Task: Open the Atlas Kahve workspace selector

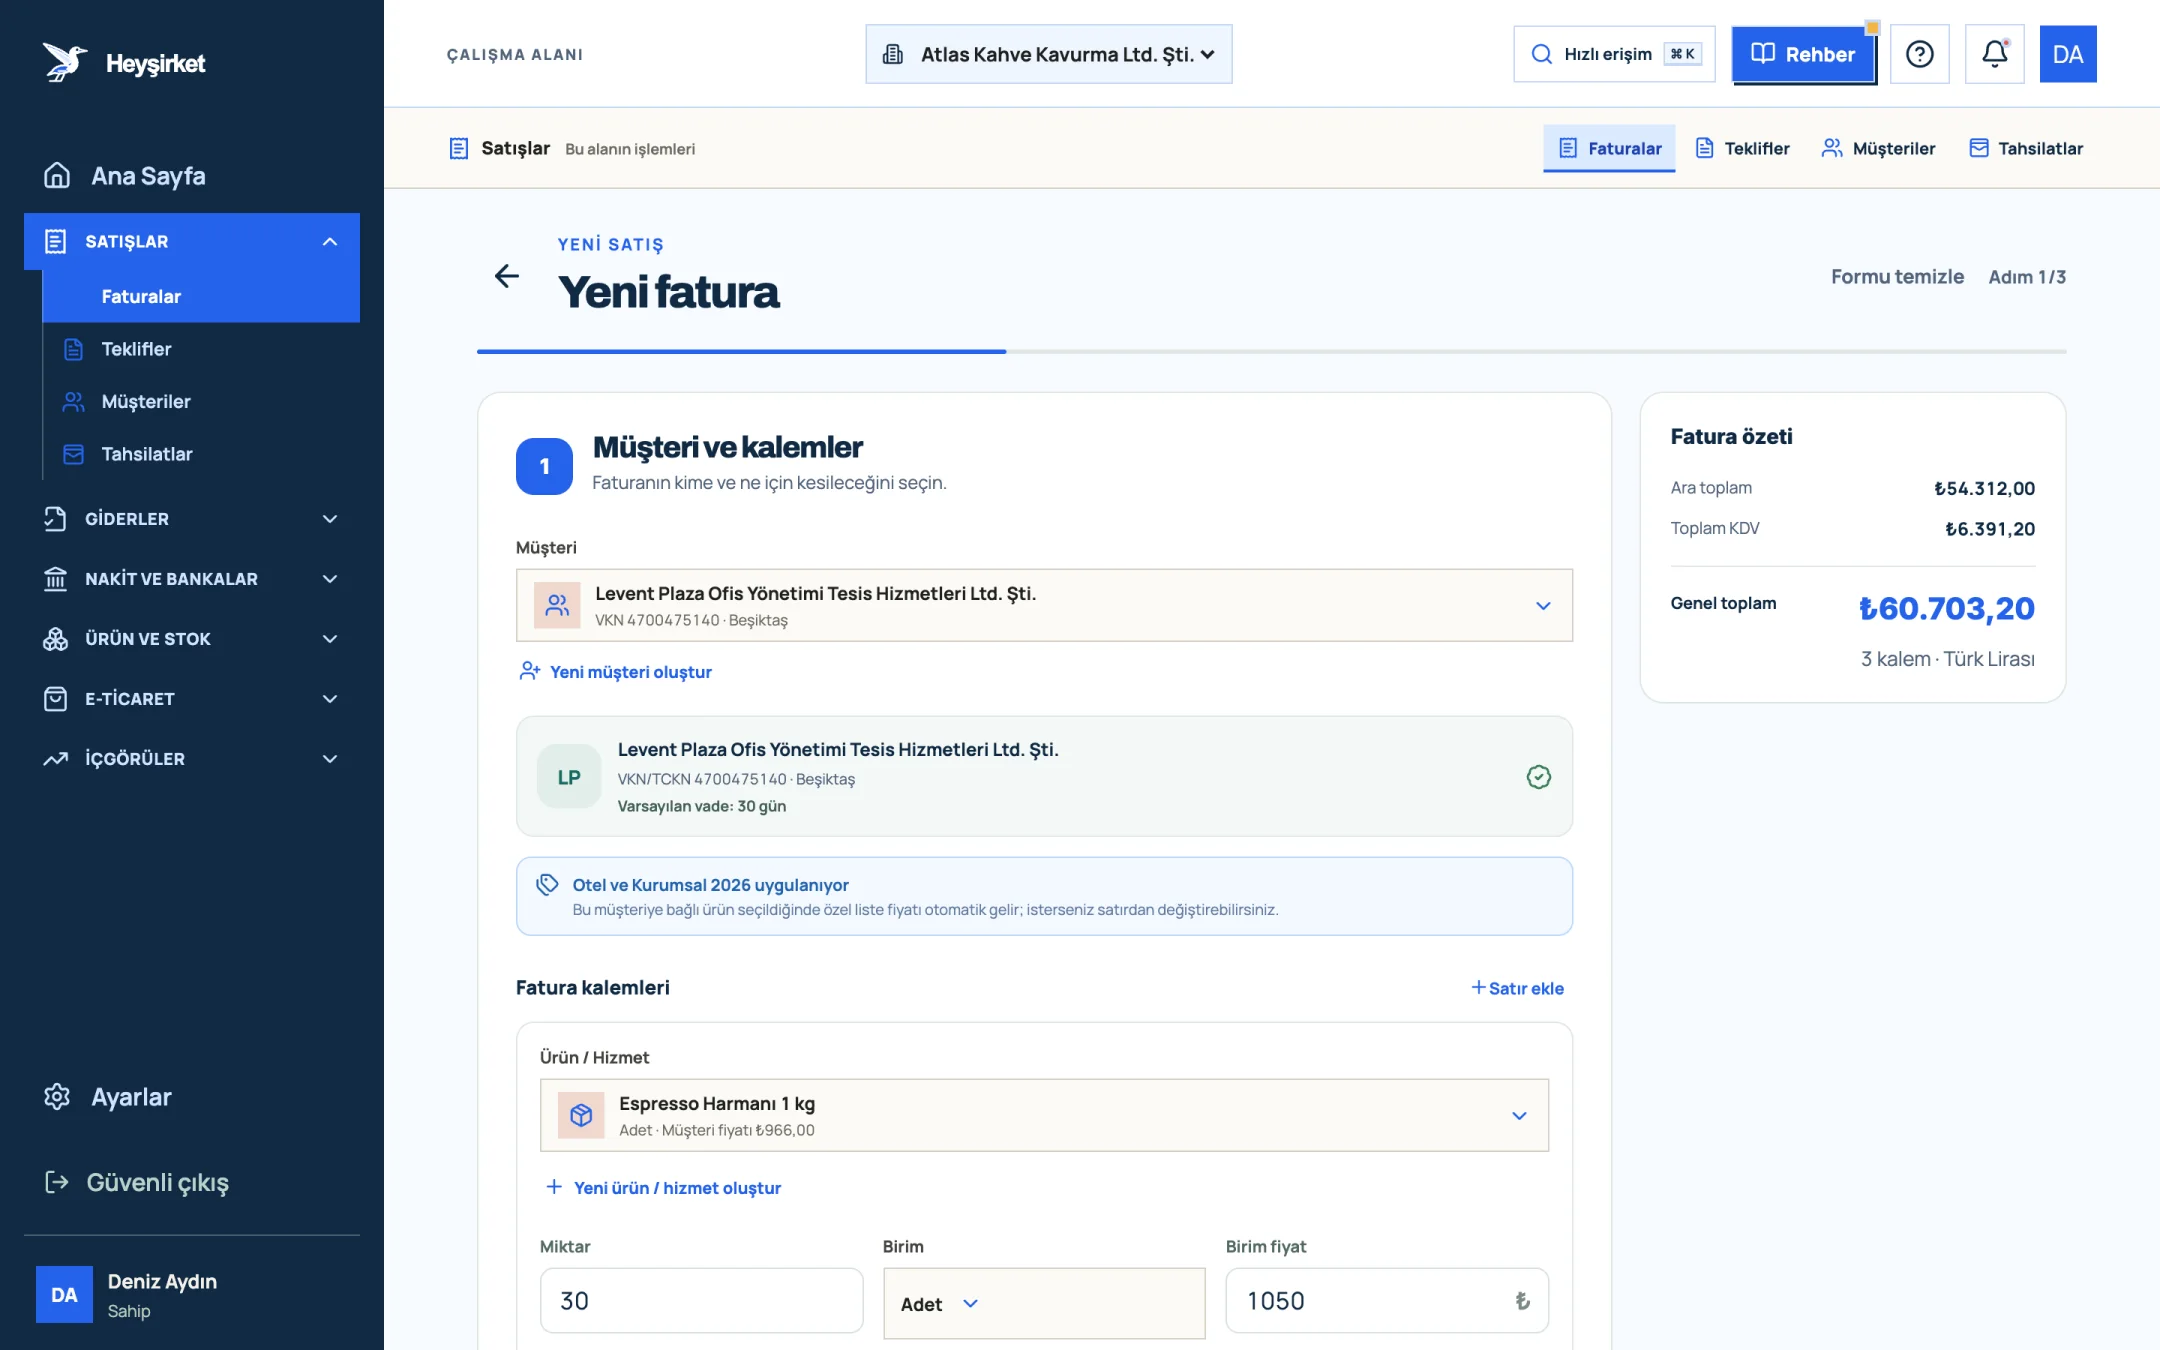Action: 1048,54
